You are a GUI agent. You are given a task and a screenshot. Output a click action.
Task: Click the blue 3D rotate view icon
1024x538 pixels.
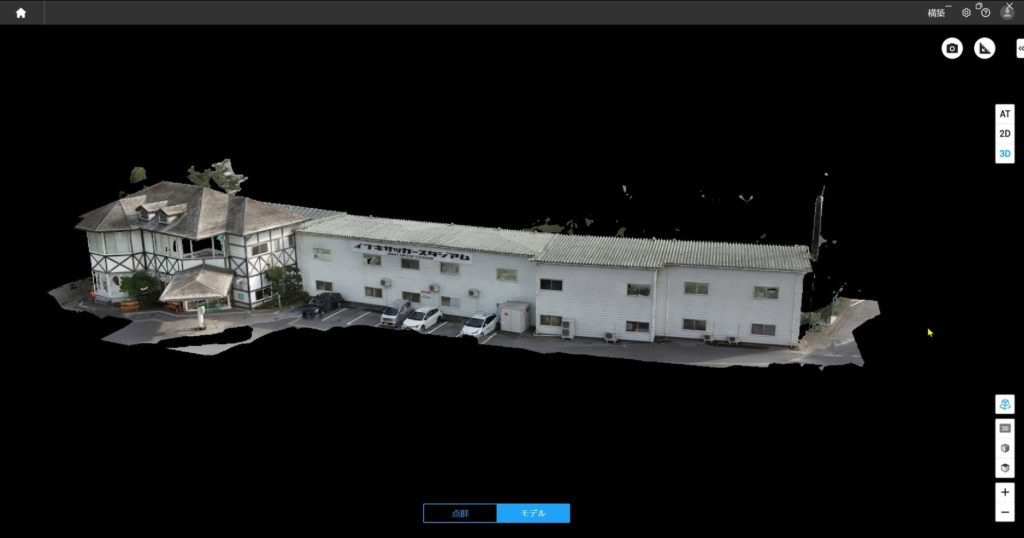(x=1005, y=404)
